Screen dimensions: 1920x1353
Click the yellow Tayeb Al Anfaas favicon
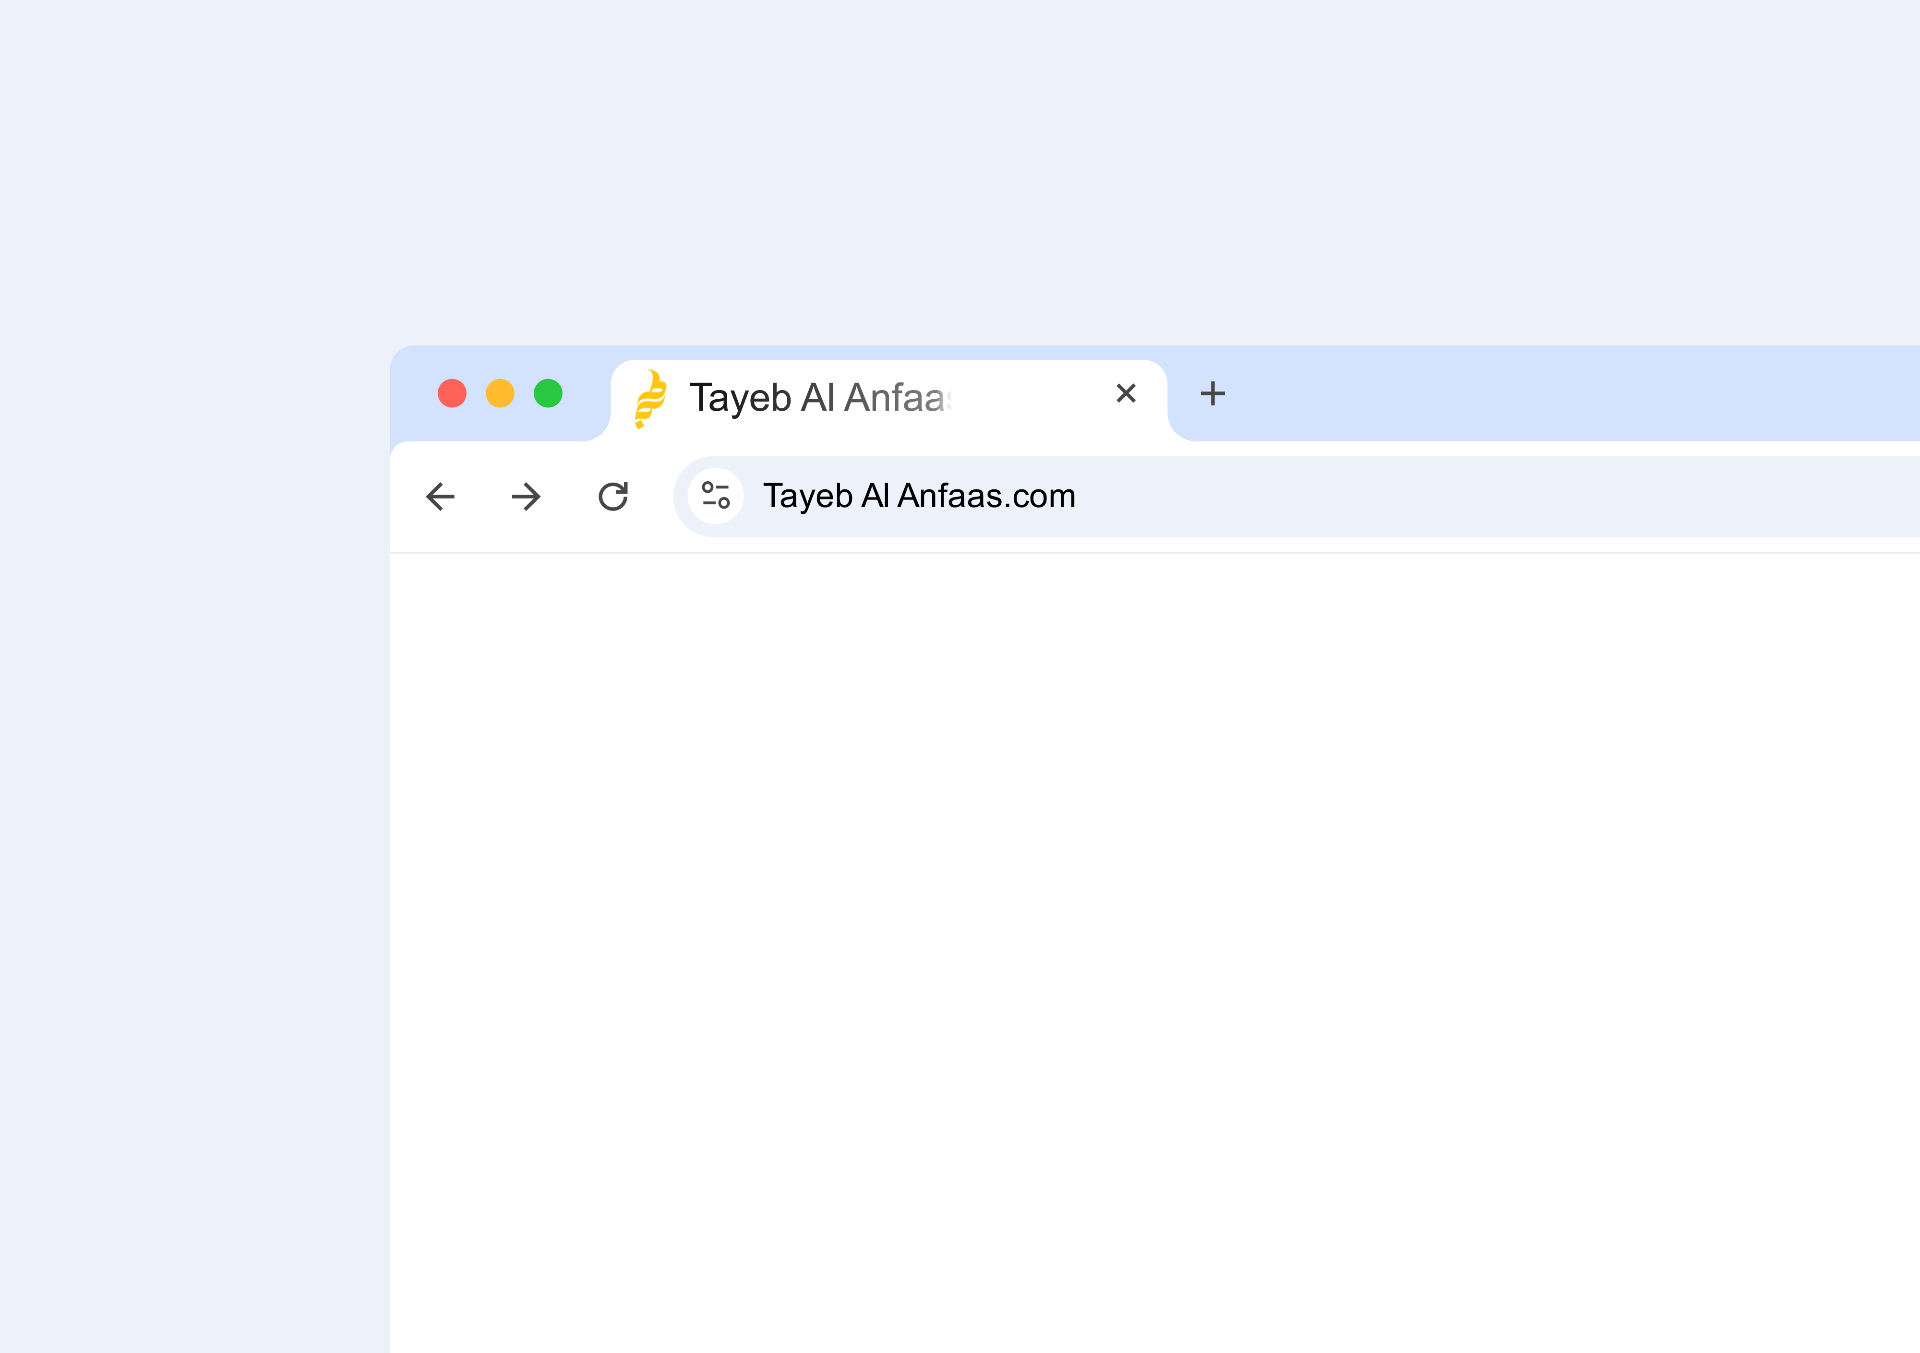[651, 398]
